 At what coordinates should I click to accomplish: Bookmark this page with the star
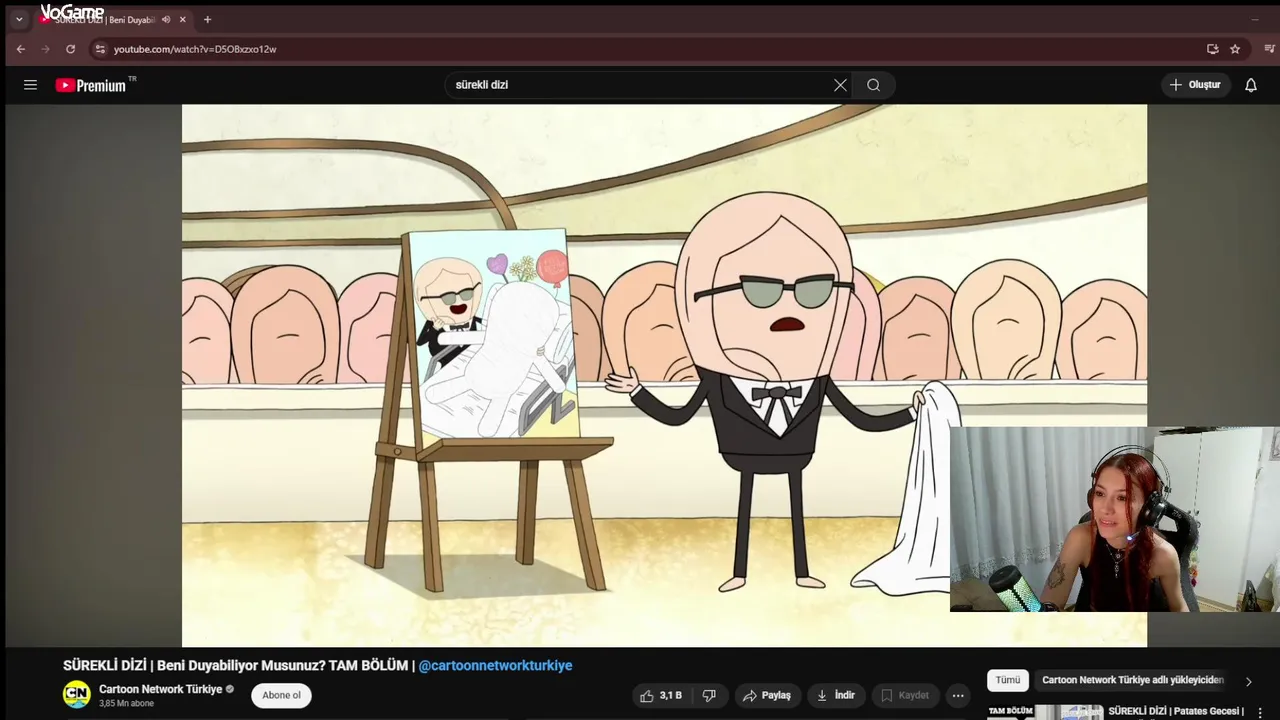(x=1235, y=49)
